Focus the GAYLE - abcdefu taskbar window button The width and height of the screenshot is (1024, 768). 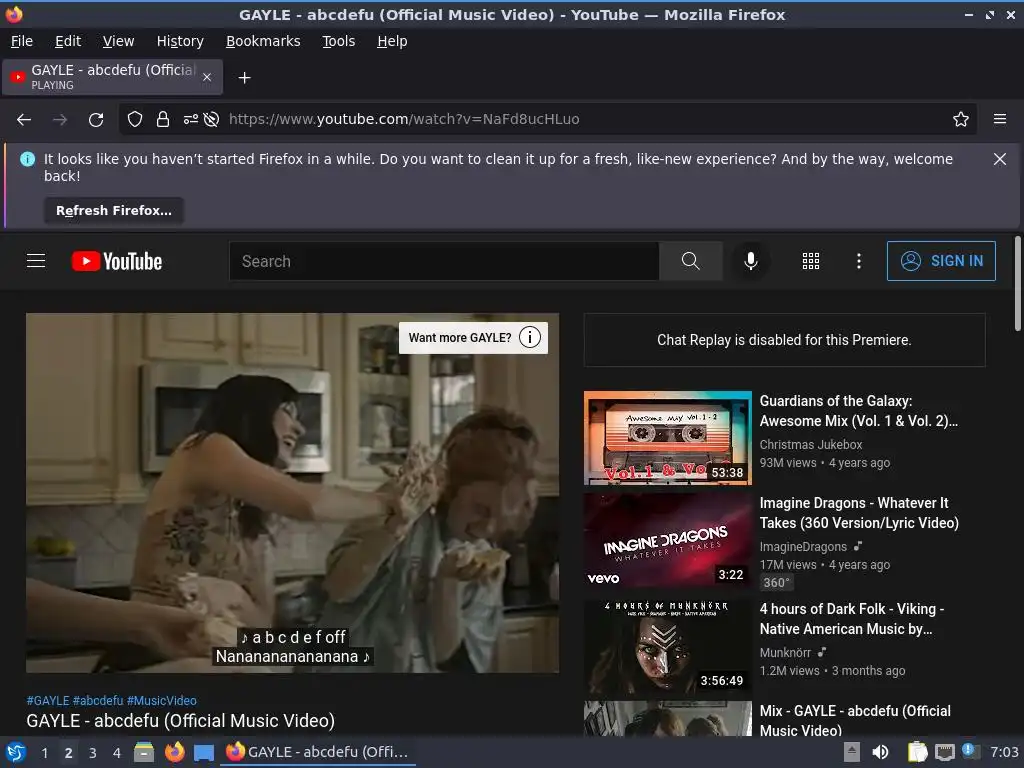coord(319,752)
